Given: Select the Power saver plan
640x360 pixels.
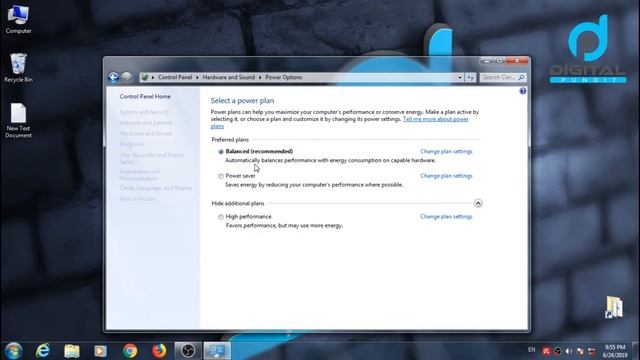Looking at the screenshot, I should click(221, 176).
